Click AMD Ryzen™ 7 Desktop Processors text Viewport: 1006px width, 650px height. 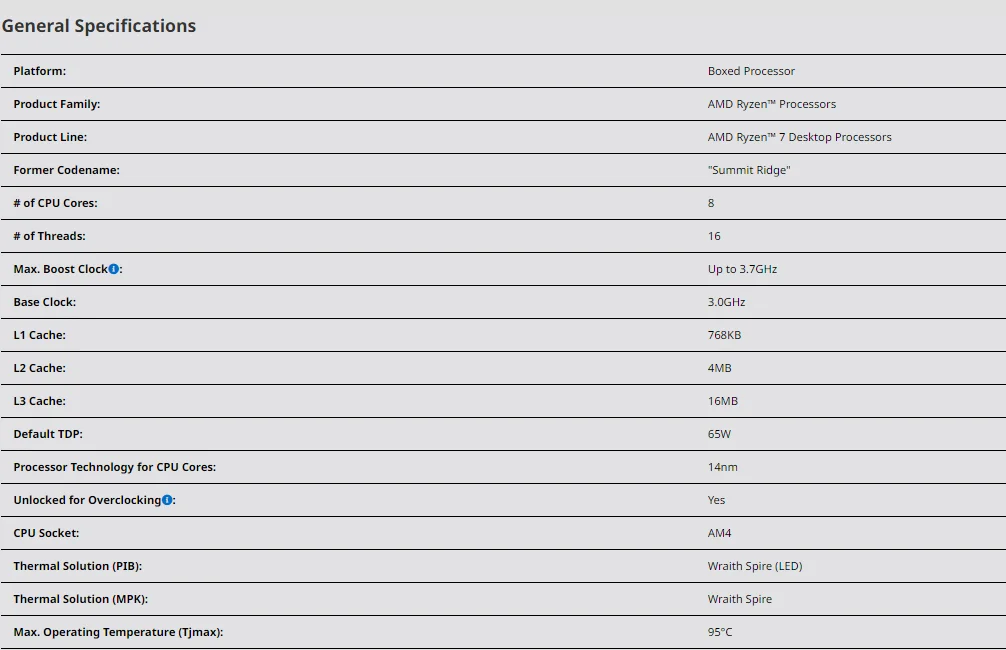point(799,137)
